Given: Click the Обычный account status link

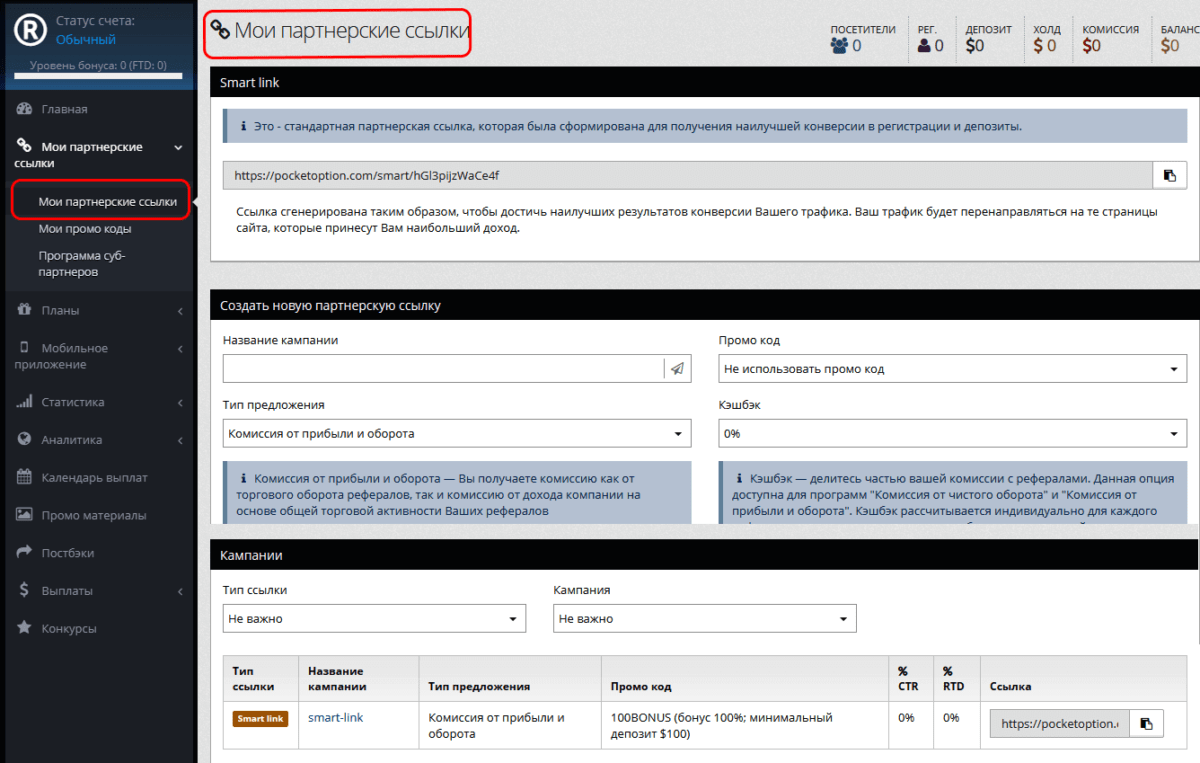Looking at the screenshot, I should click(x=86, y=40).
